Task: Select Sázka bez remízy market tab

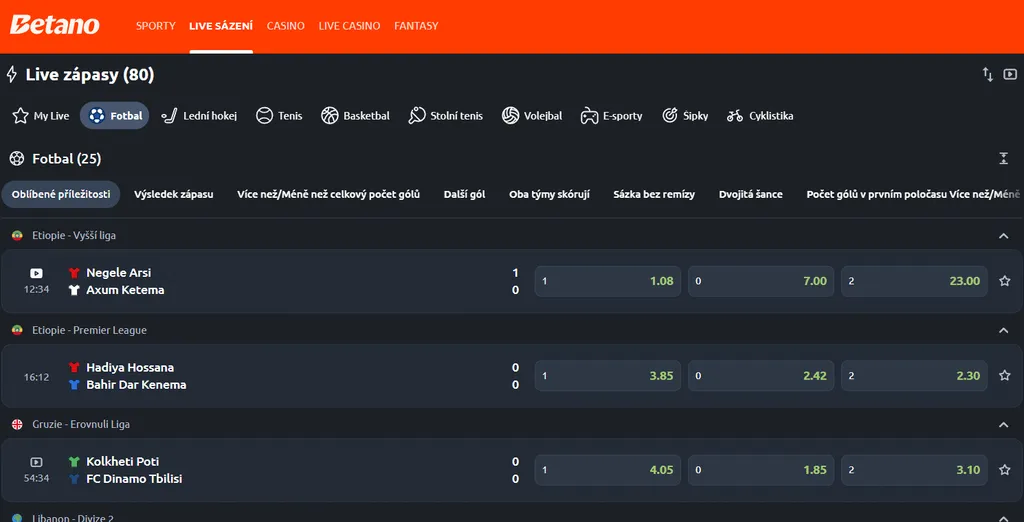Action: tap(654, 194)
